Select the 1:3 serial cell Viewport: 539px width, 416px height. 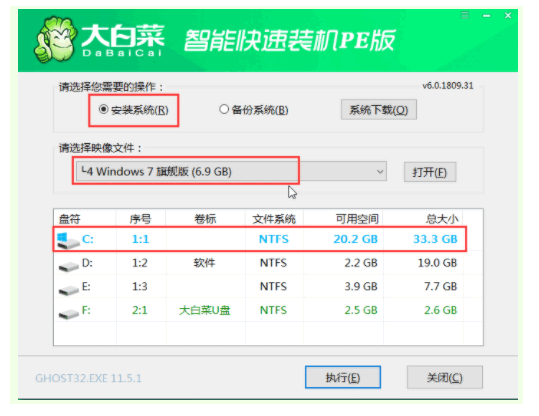pos(140,286)
